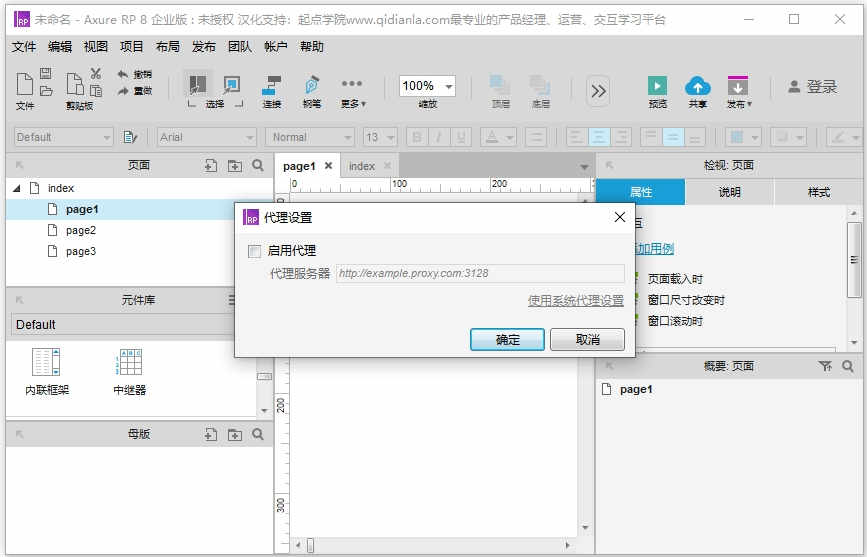Close the page1 tab
The height and width of the screenshot is (557, 867).
coord(328,165)
